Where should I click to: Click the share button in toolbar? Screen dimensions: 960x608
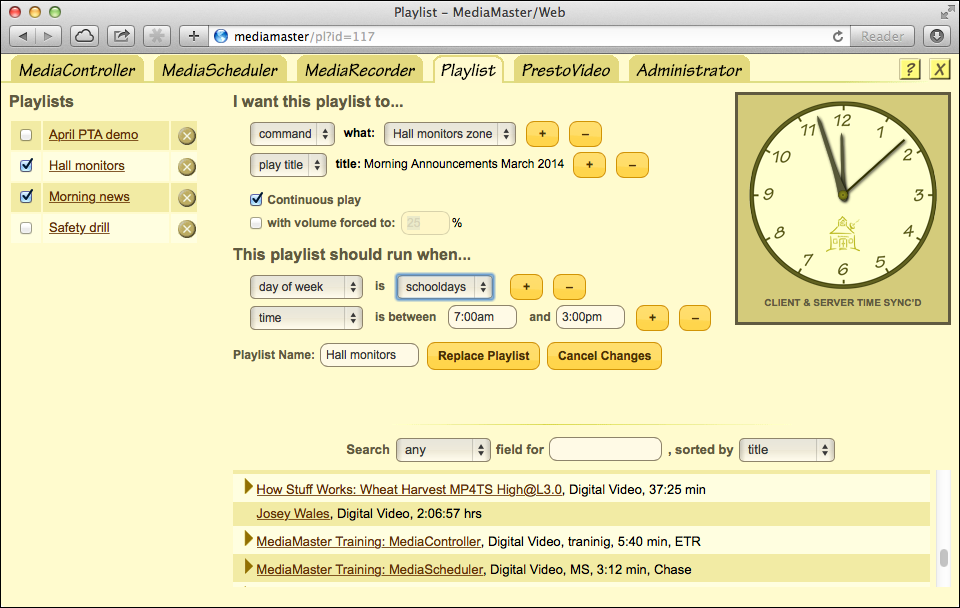[x=121, y=36]
